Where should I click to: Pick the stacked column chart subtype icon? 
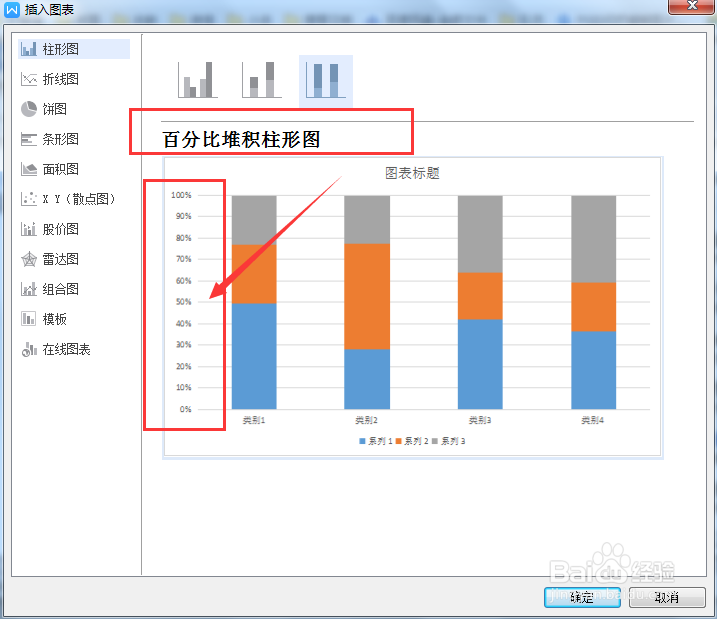point(262,80)
